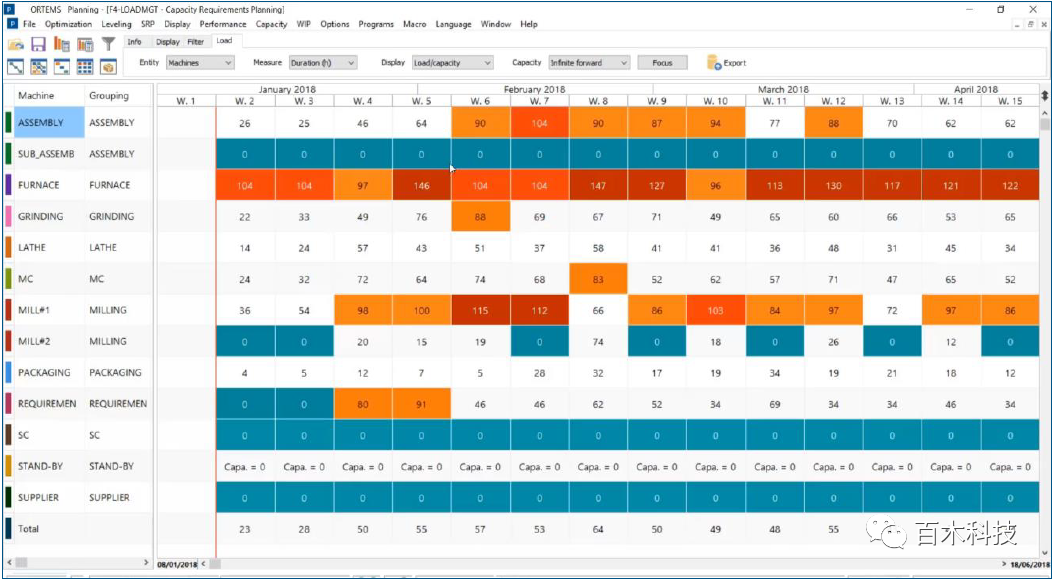
Task: Open the Leveling menu
Action: [x=116, y=24]
